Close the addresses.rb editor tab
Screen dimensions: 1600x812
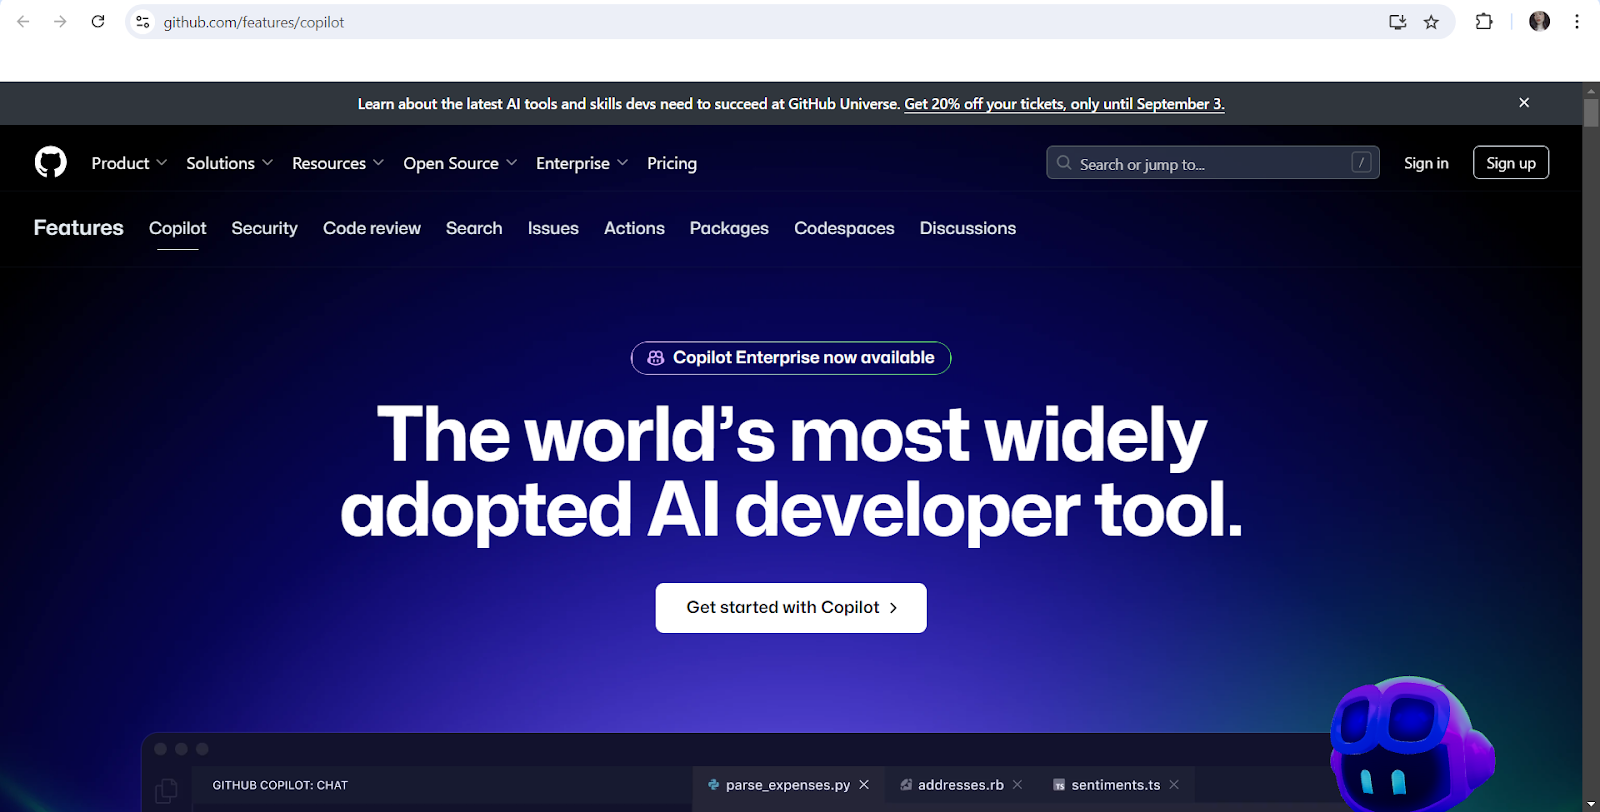[x=1017, y=785]
